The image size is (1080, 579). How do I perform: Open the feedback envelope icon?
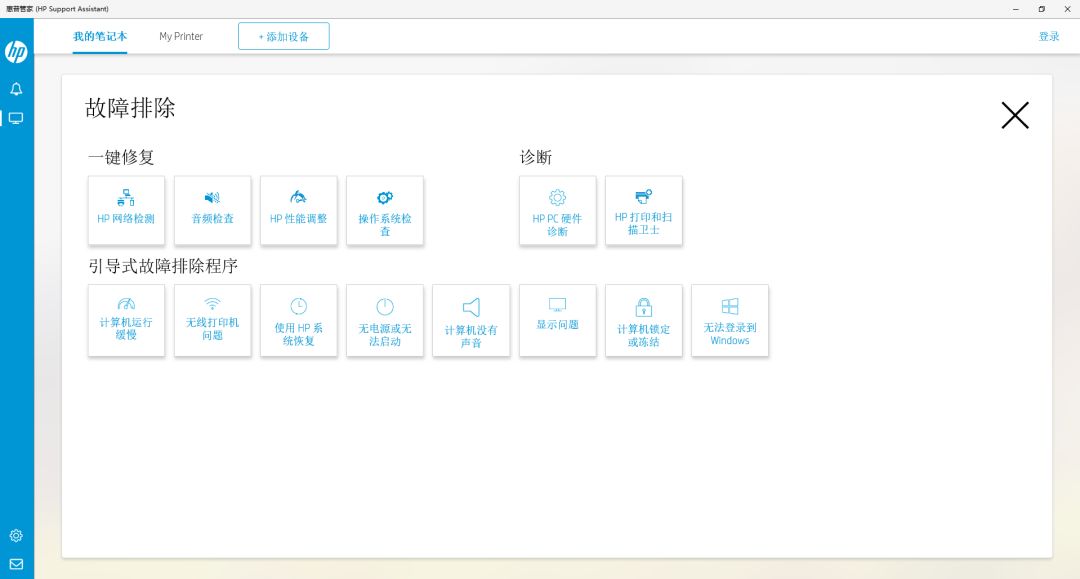pos(17,565)
